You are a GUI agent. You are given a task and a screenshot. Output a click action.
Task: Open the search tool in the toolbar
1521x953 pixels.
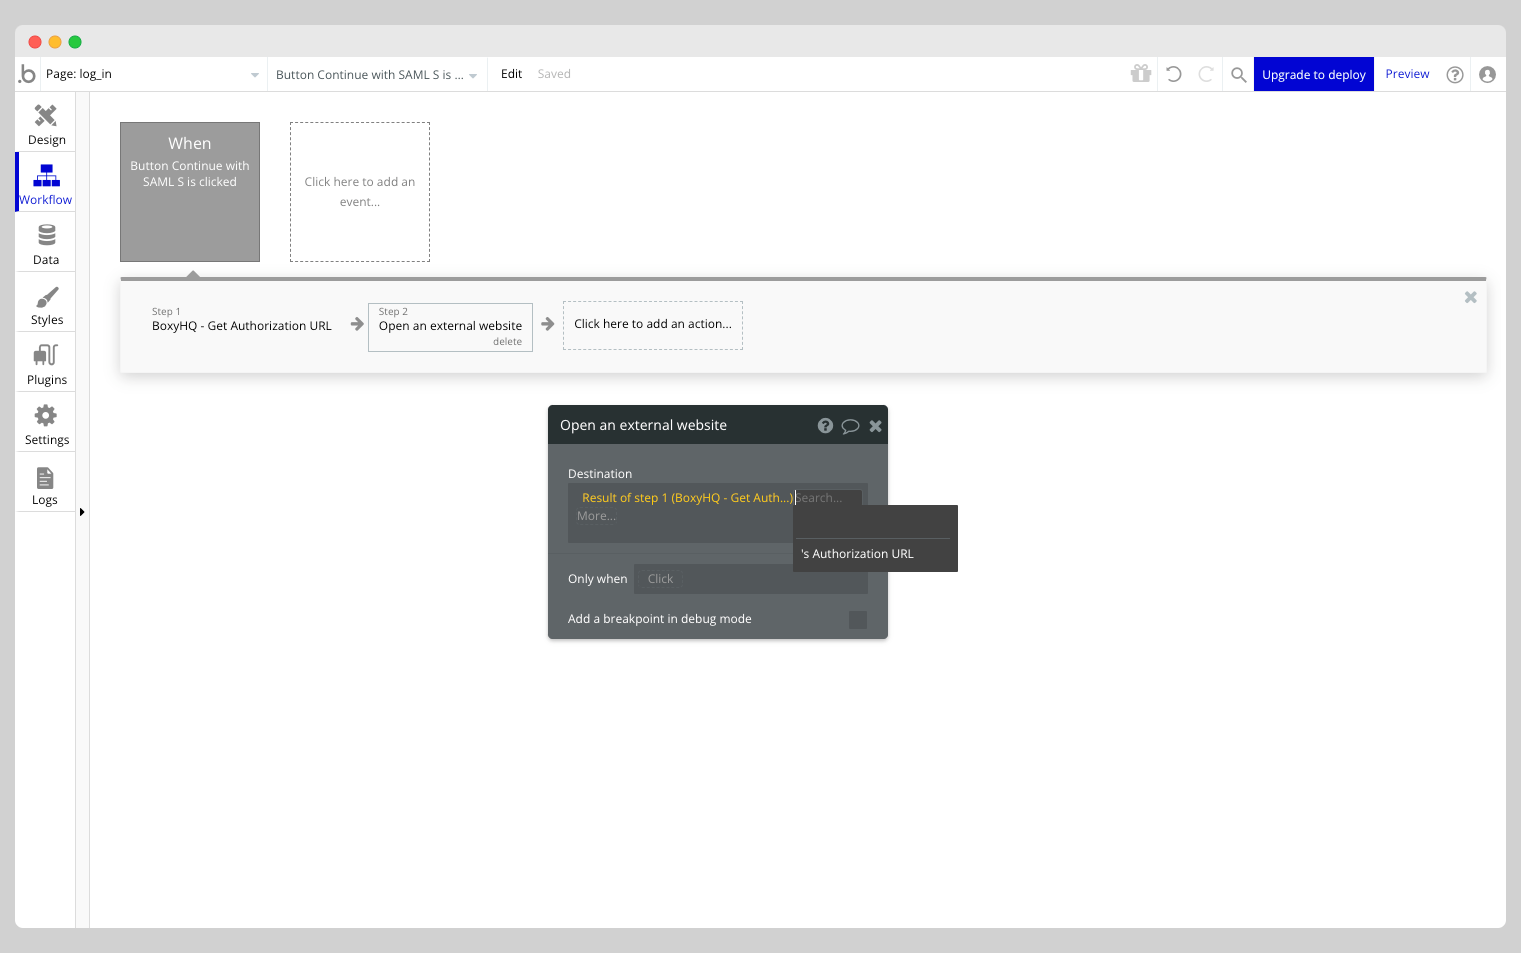pos(1238,73)
